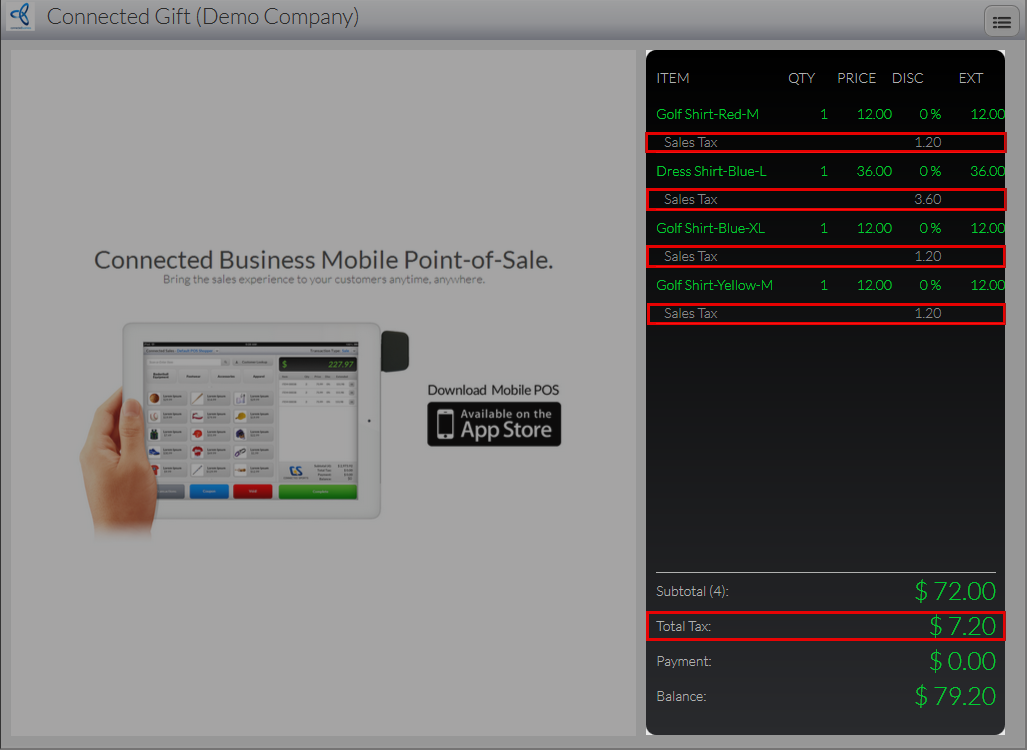This screenshot has height=750, width=1027.
Task: Click the Connected Business Mobile Point-of-Sale heading
Action: click(x=324, y=260)
